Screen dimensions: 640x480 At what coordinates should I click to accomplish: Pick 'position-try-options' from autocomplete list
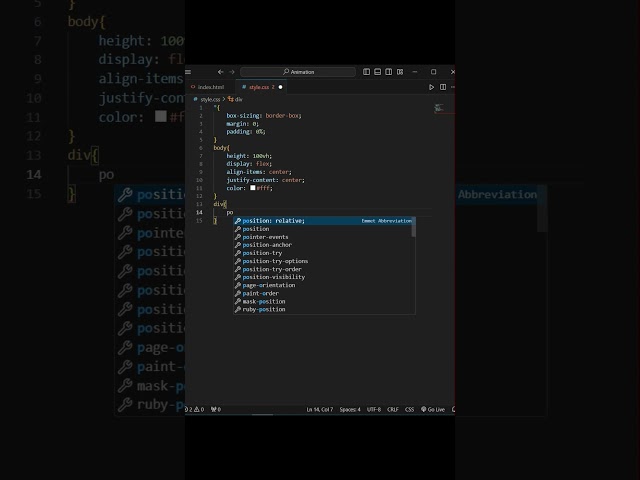click(x=324, y=261)
